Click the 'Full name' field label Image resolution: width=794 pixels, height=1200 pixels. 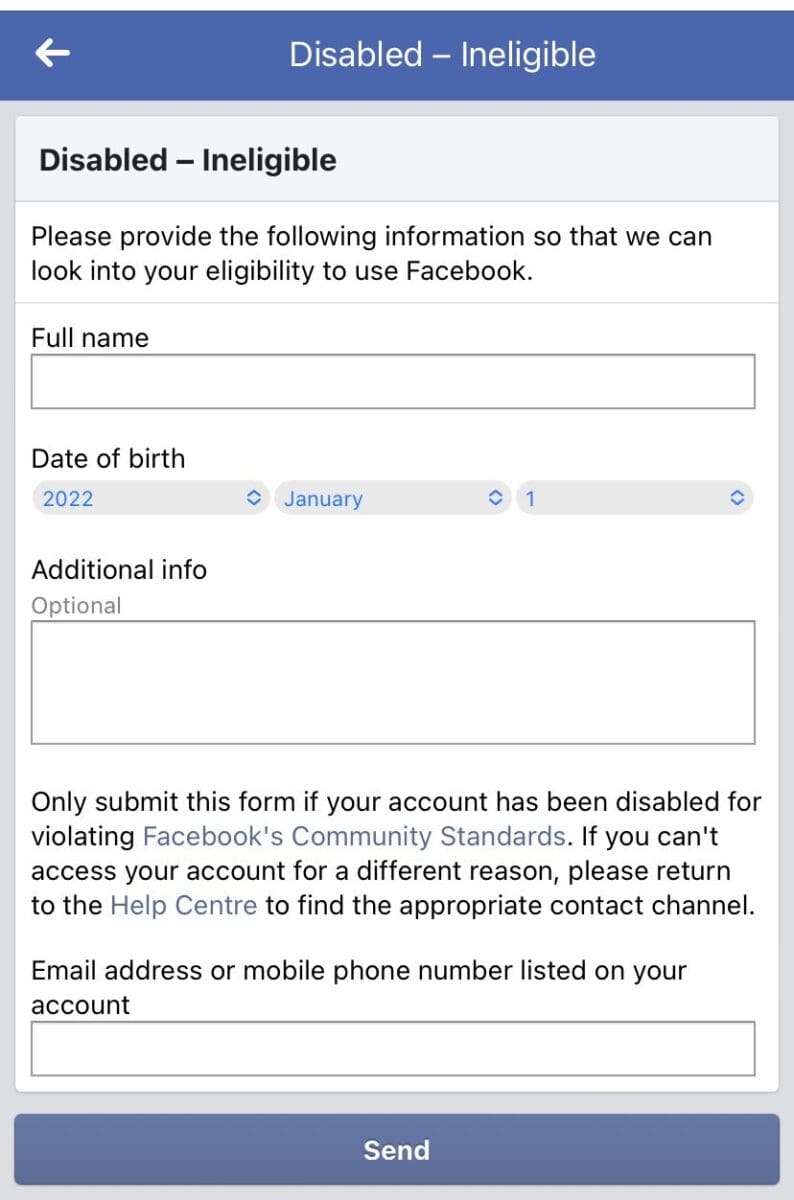coord(90,338)
